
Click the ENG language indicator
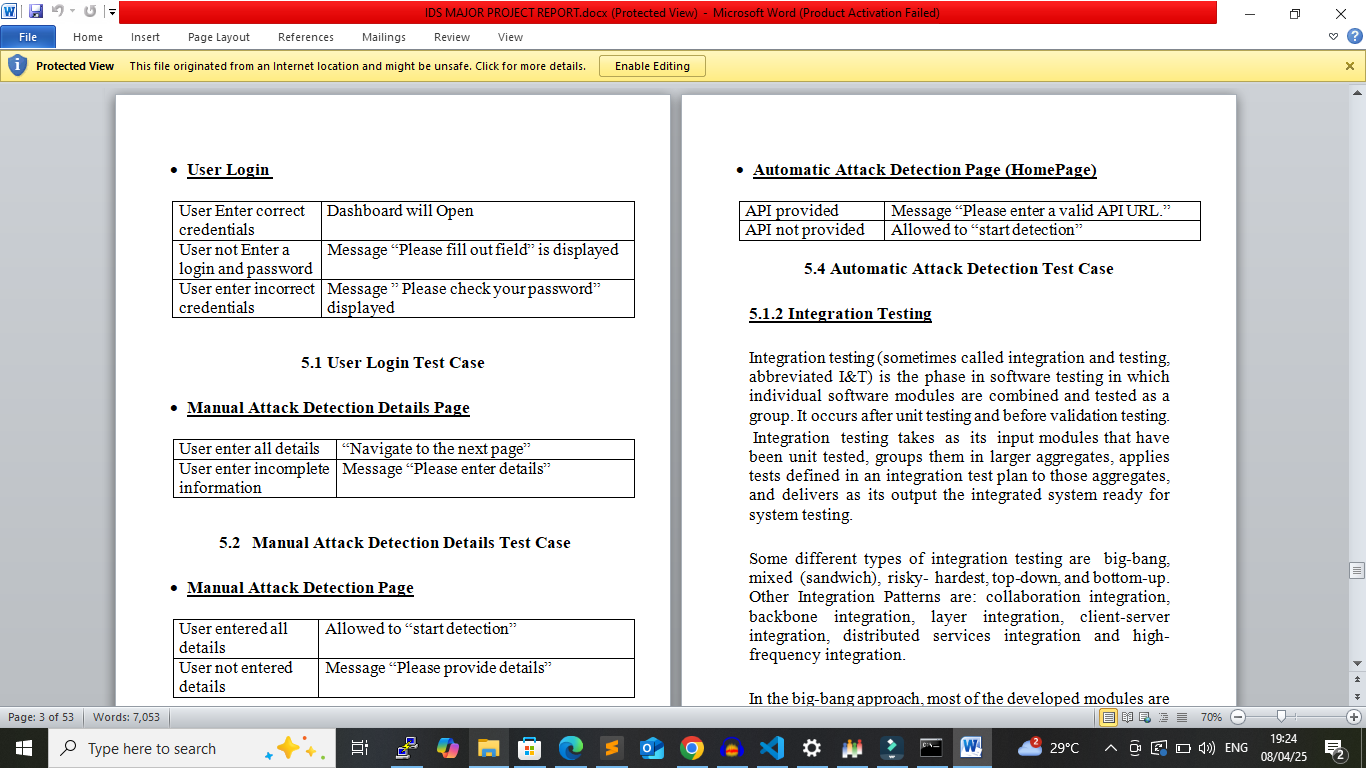(1236, 748)
